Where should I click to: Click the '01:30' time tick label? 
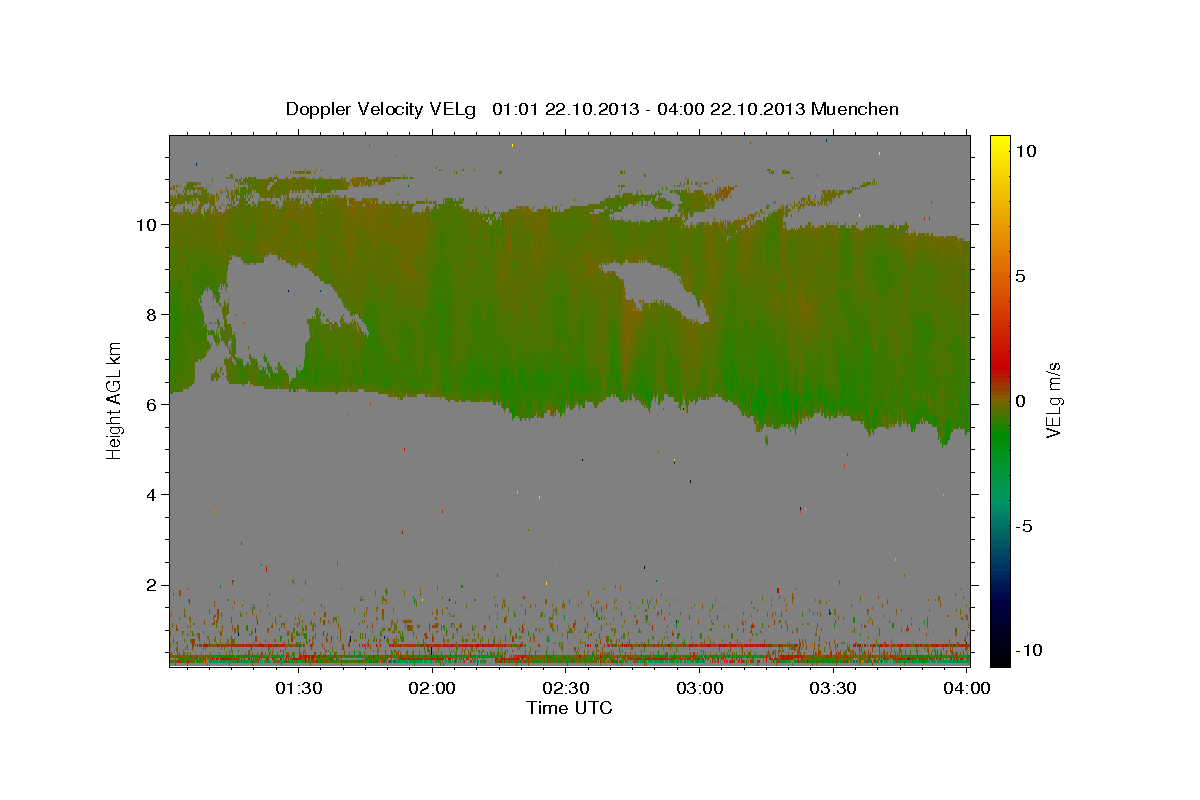[299, 688]
